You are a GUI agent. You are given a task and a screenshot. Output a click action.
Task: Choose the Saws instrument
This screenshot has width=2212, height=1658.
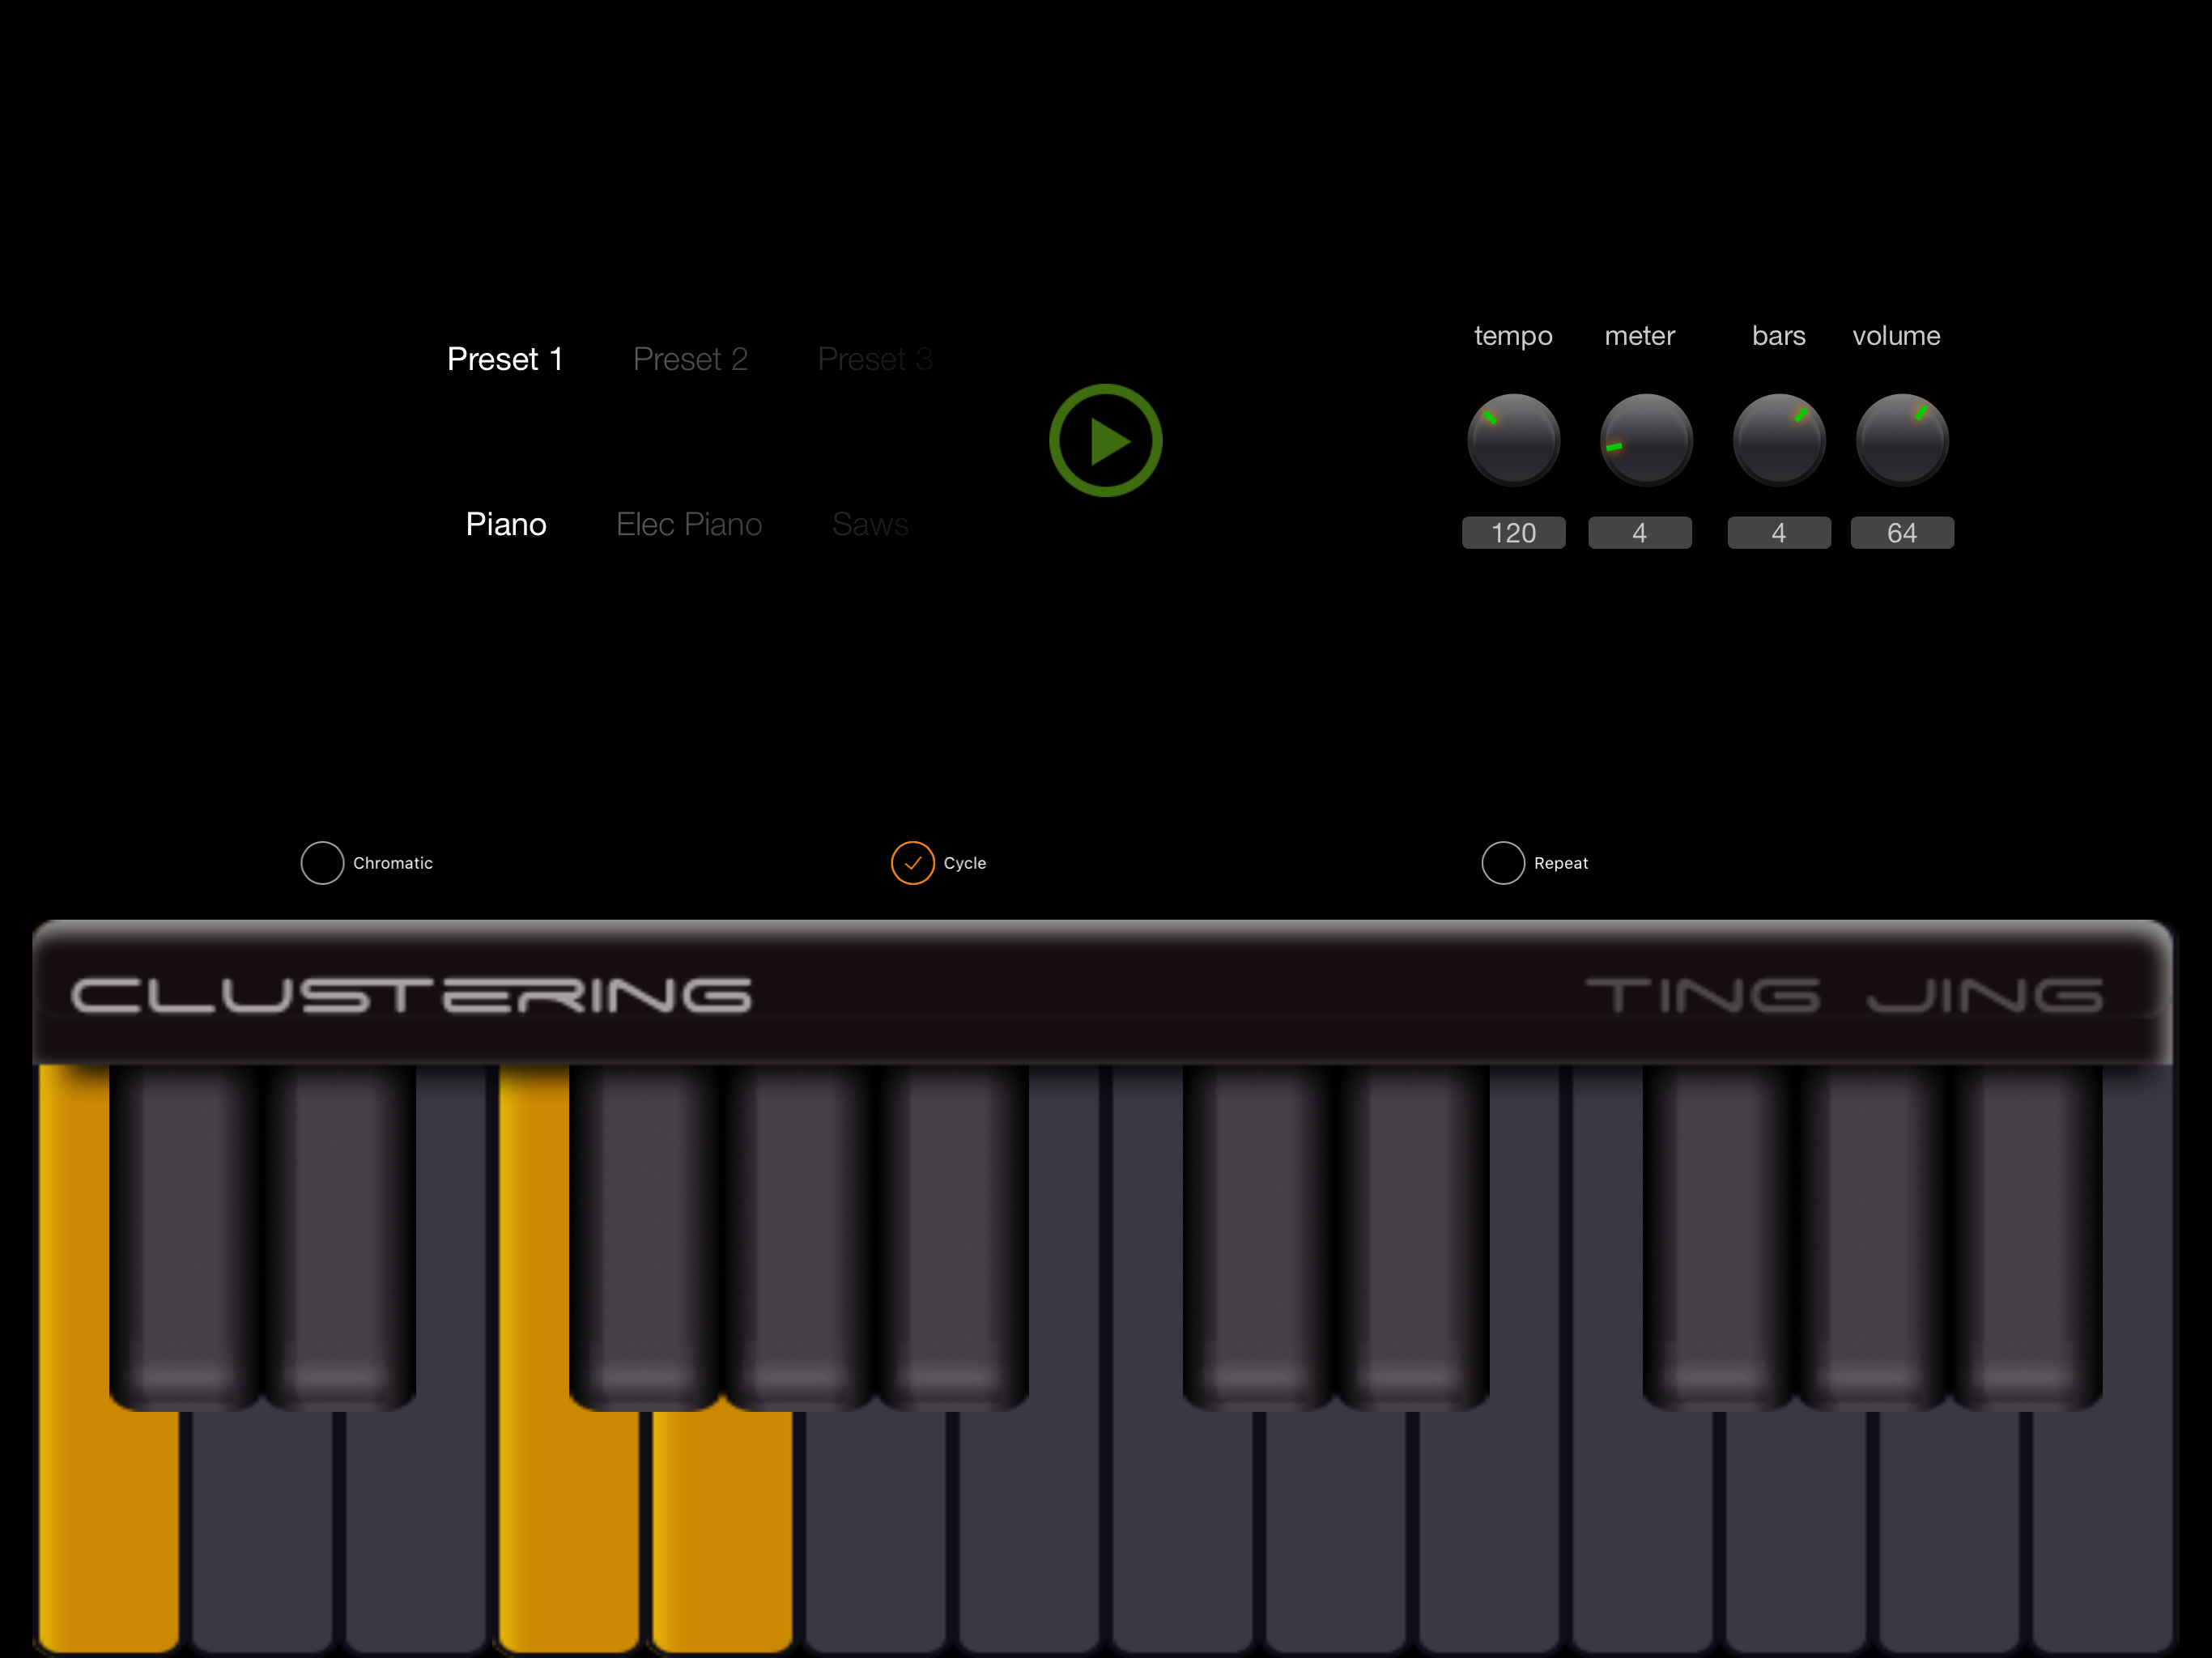(870, 524)
